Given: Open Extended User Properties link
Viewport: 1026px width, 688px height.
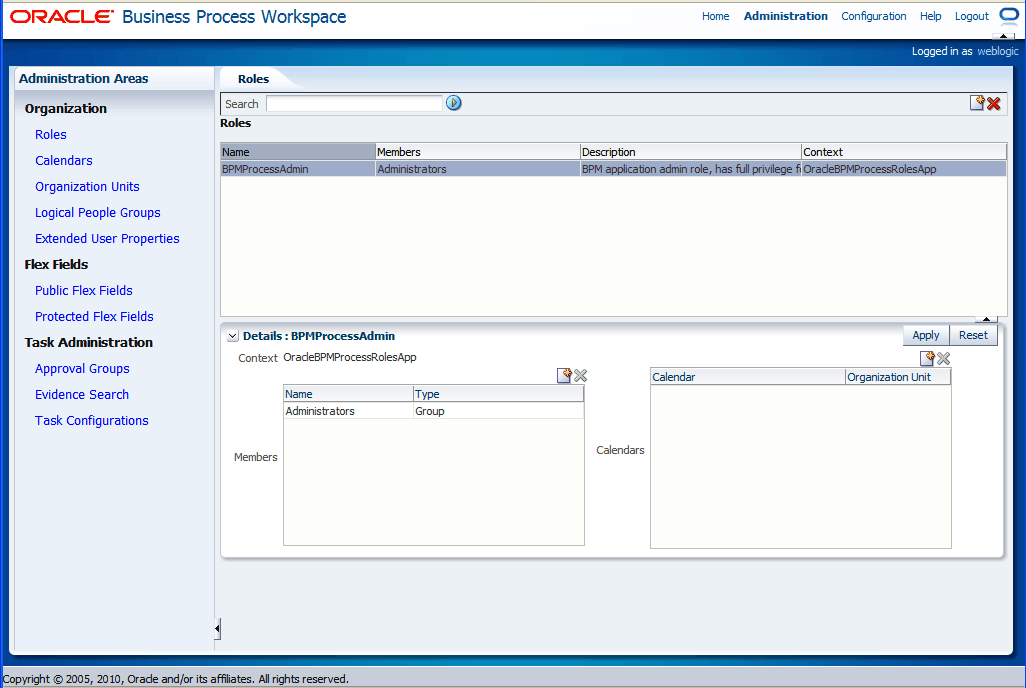Looking at the screenshot, I should tap(107, 239).
